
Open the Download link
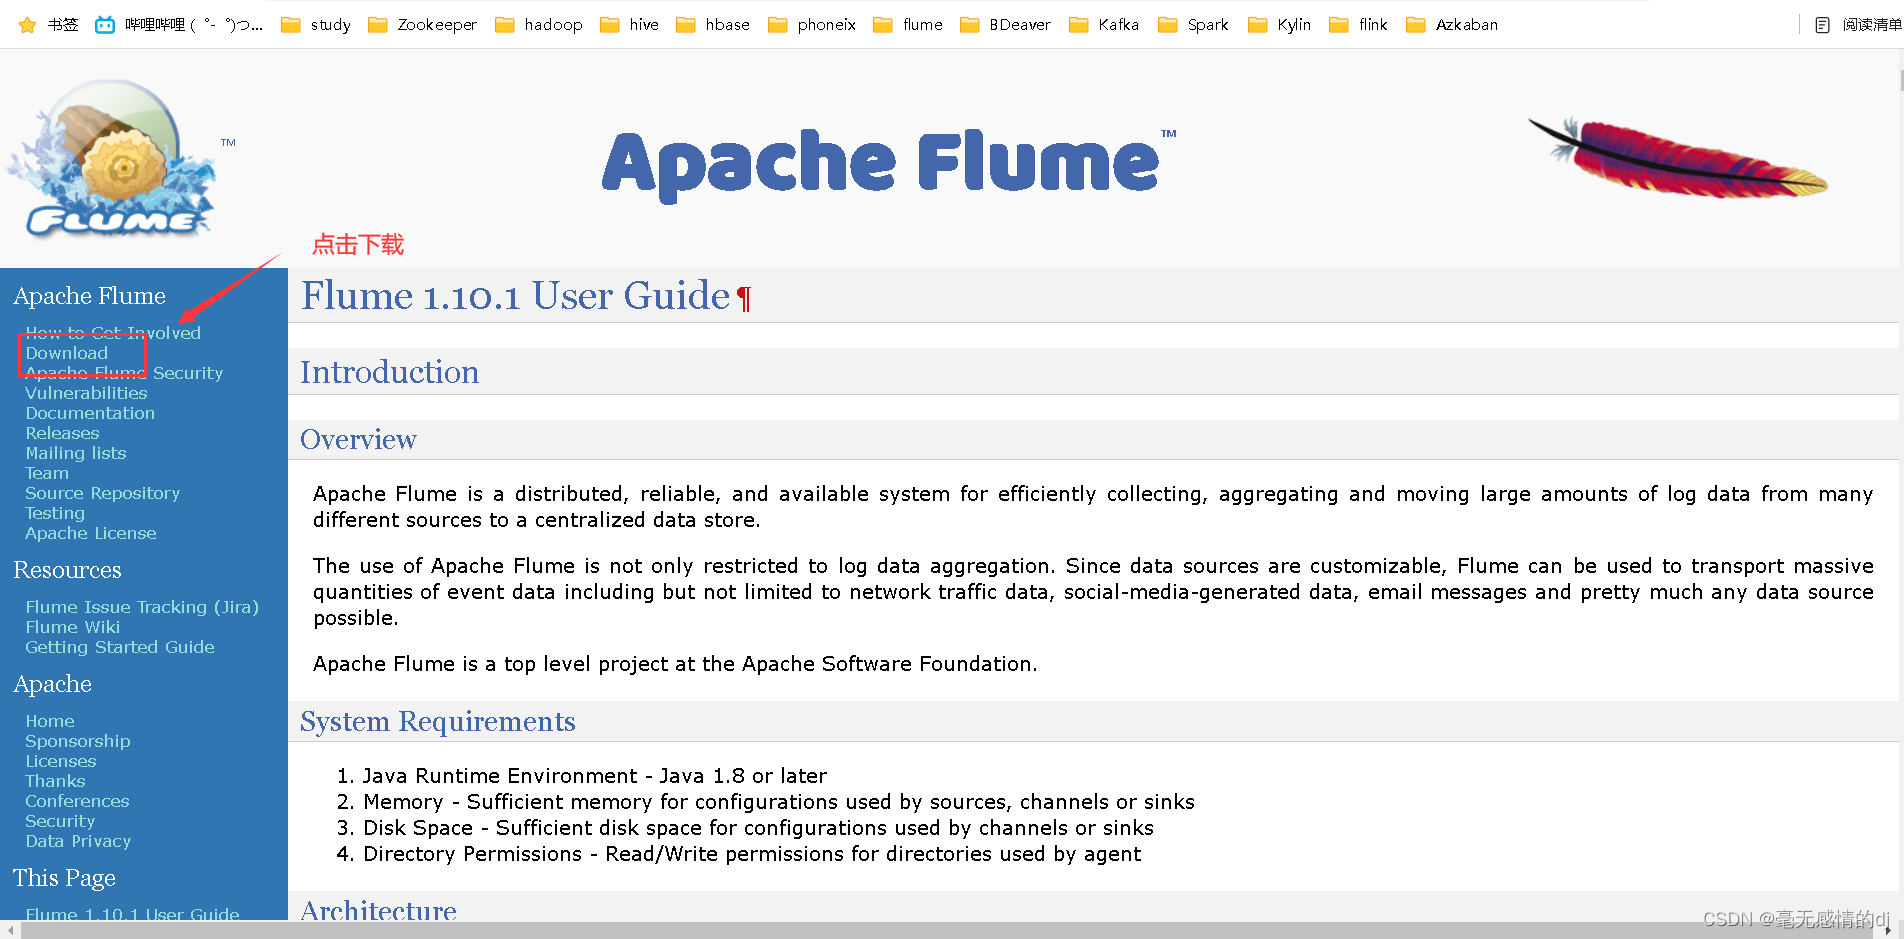(x=66, y=353)
